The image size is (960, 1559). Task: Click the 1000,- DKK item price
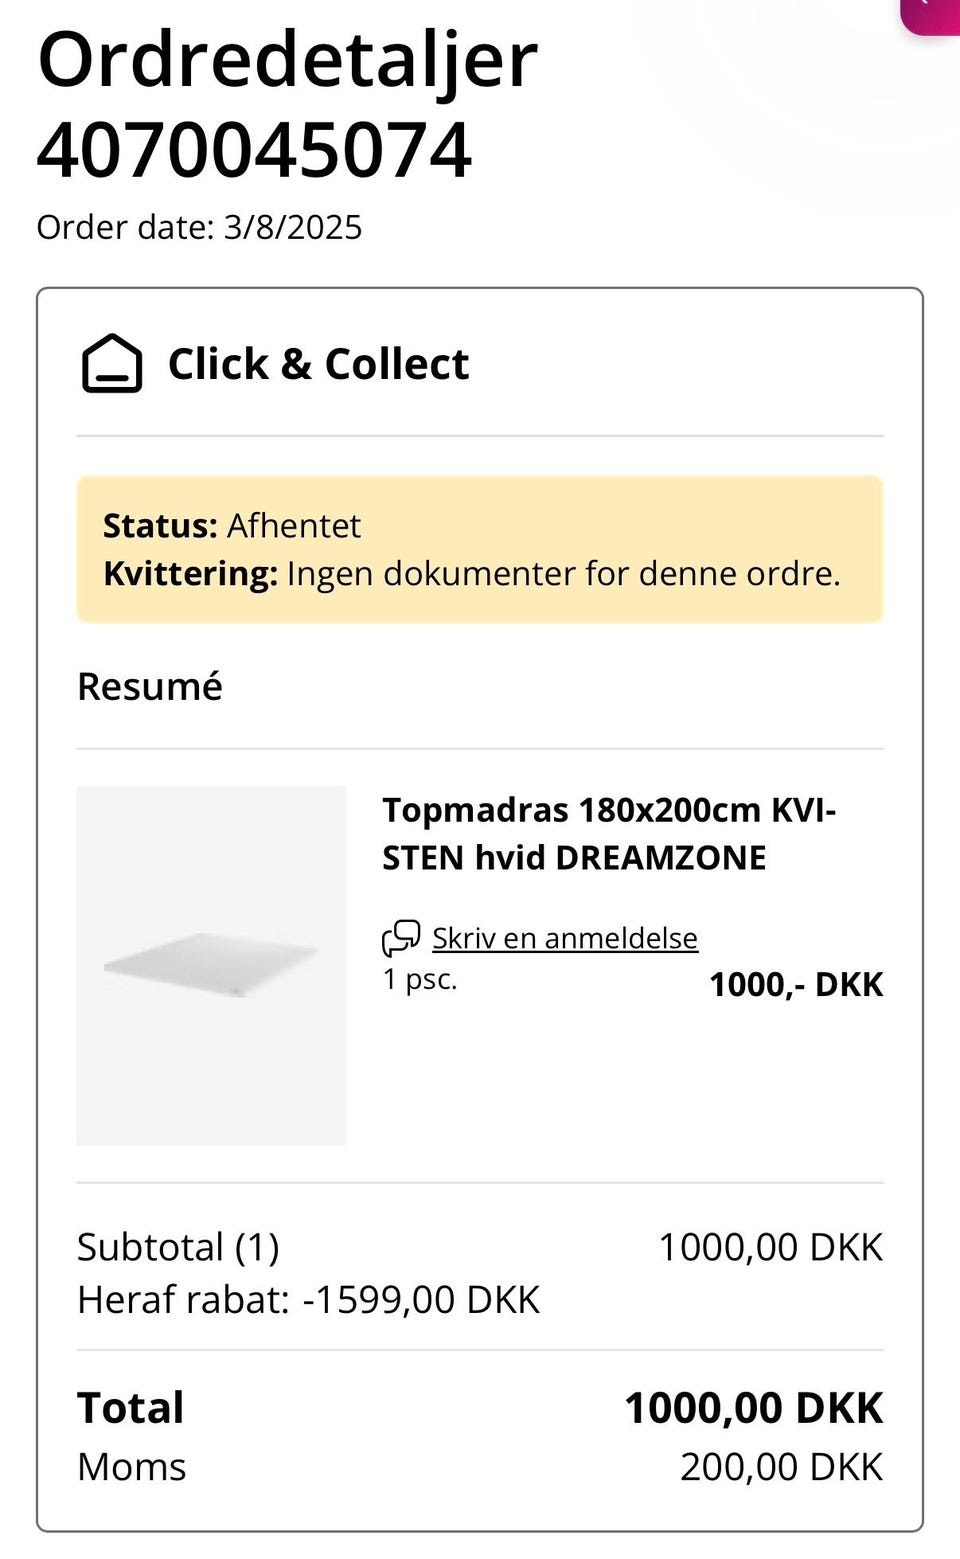796,984
